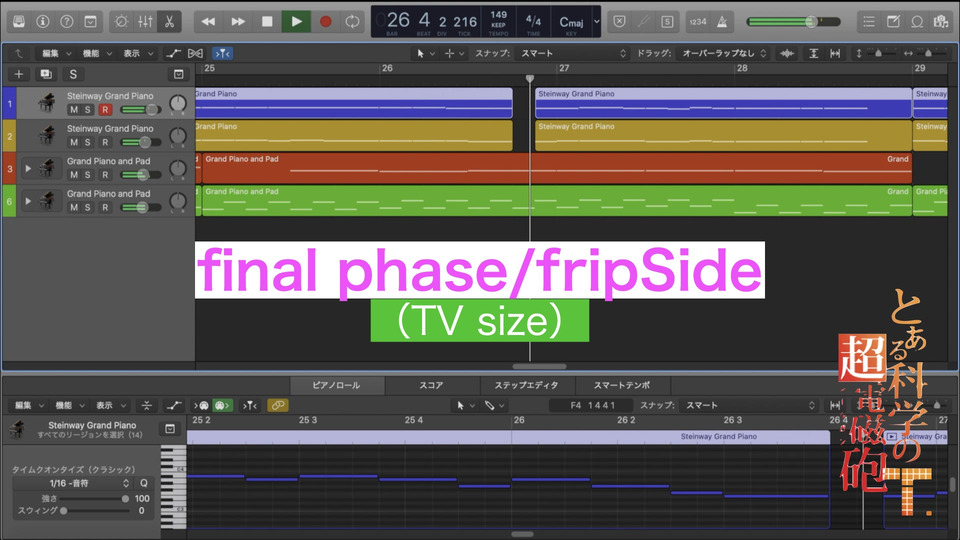The width and height of the screenshot is (960, 540).
Task: Open tracks area secondary tool dropdown
Action: (x=454, y=53)
